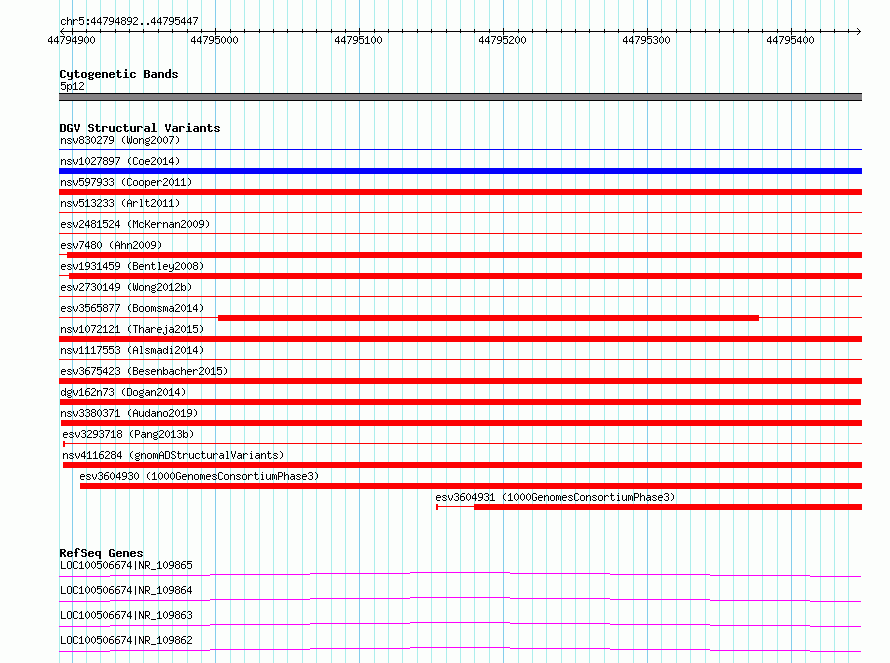Viewport: 890px width, 663px height.
Task: Click the gray 5p12 cytogenetic band bar
Action: click(x=460, y=97)
